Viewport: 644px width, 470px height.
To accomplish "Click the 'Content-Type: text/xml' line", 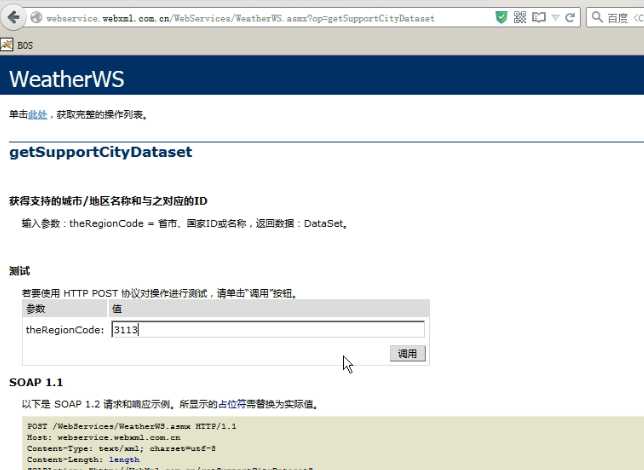I will (x=122, y=449).
